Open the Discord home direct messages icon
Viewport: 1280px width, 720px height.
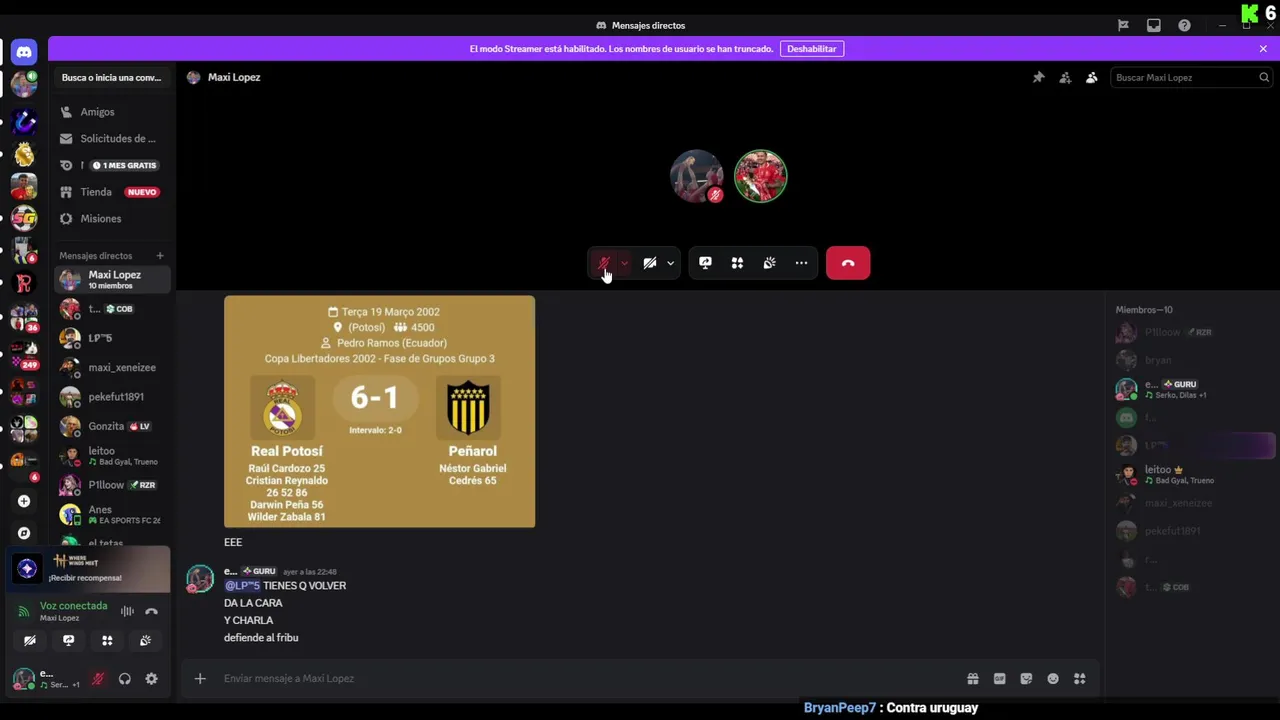(x=24, y=52)
